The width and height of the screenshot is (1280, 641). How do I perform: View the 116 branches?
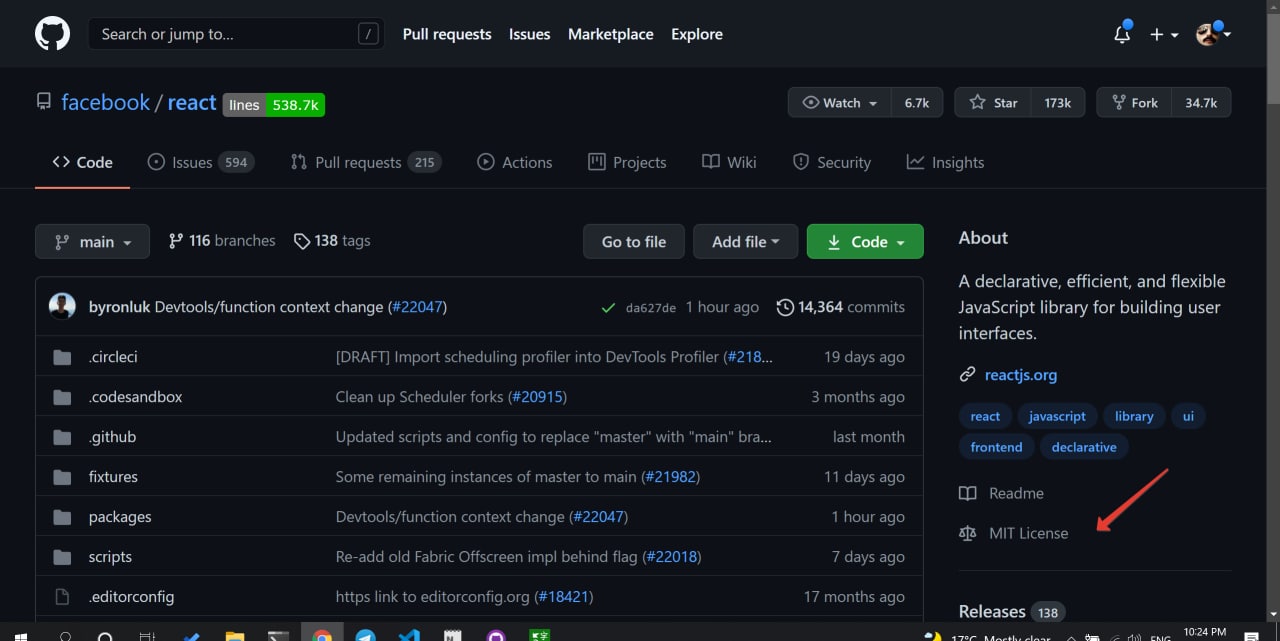click(222, 241)
